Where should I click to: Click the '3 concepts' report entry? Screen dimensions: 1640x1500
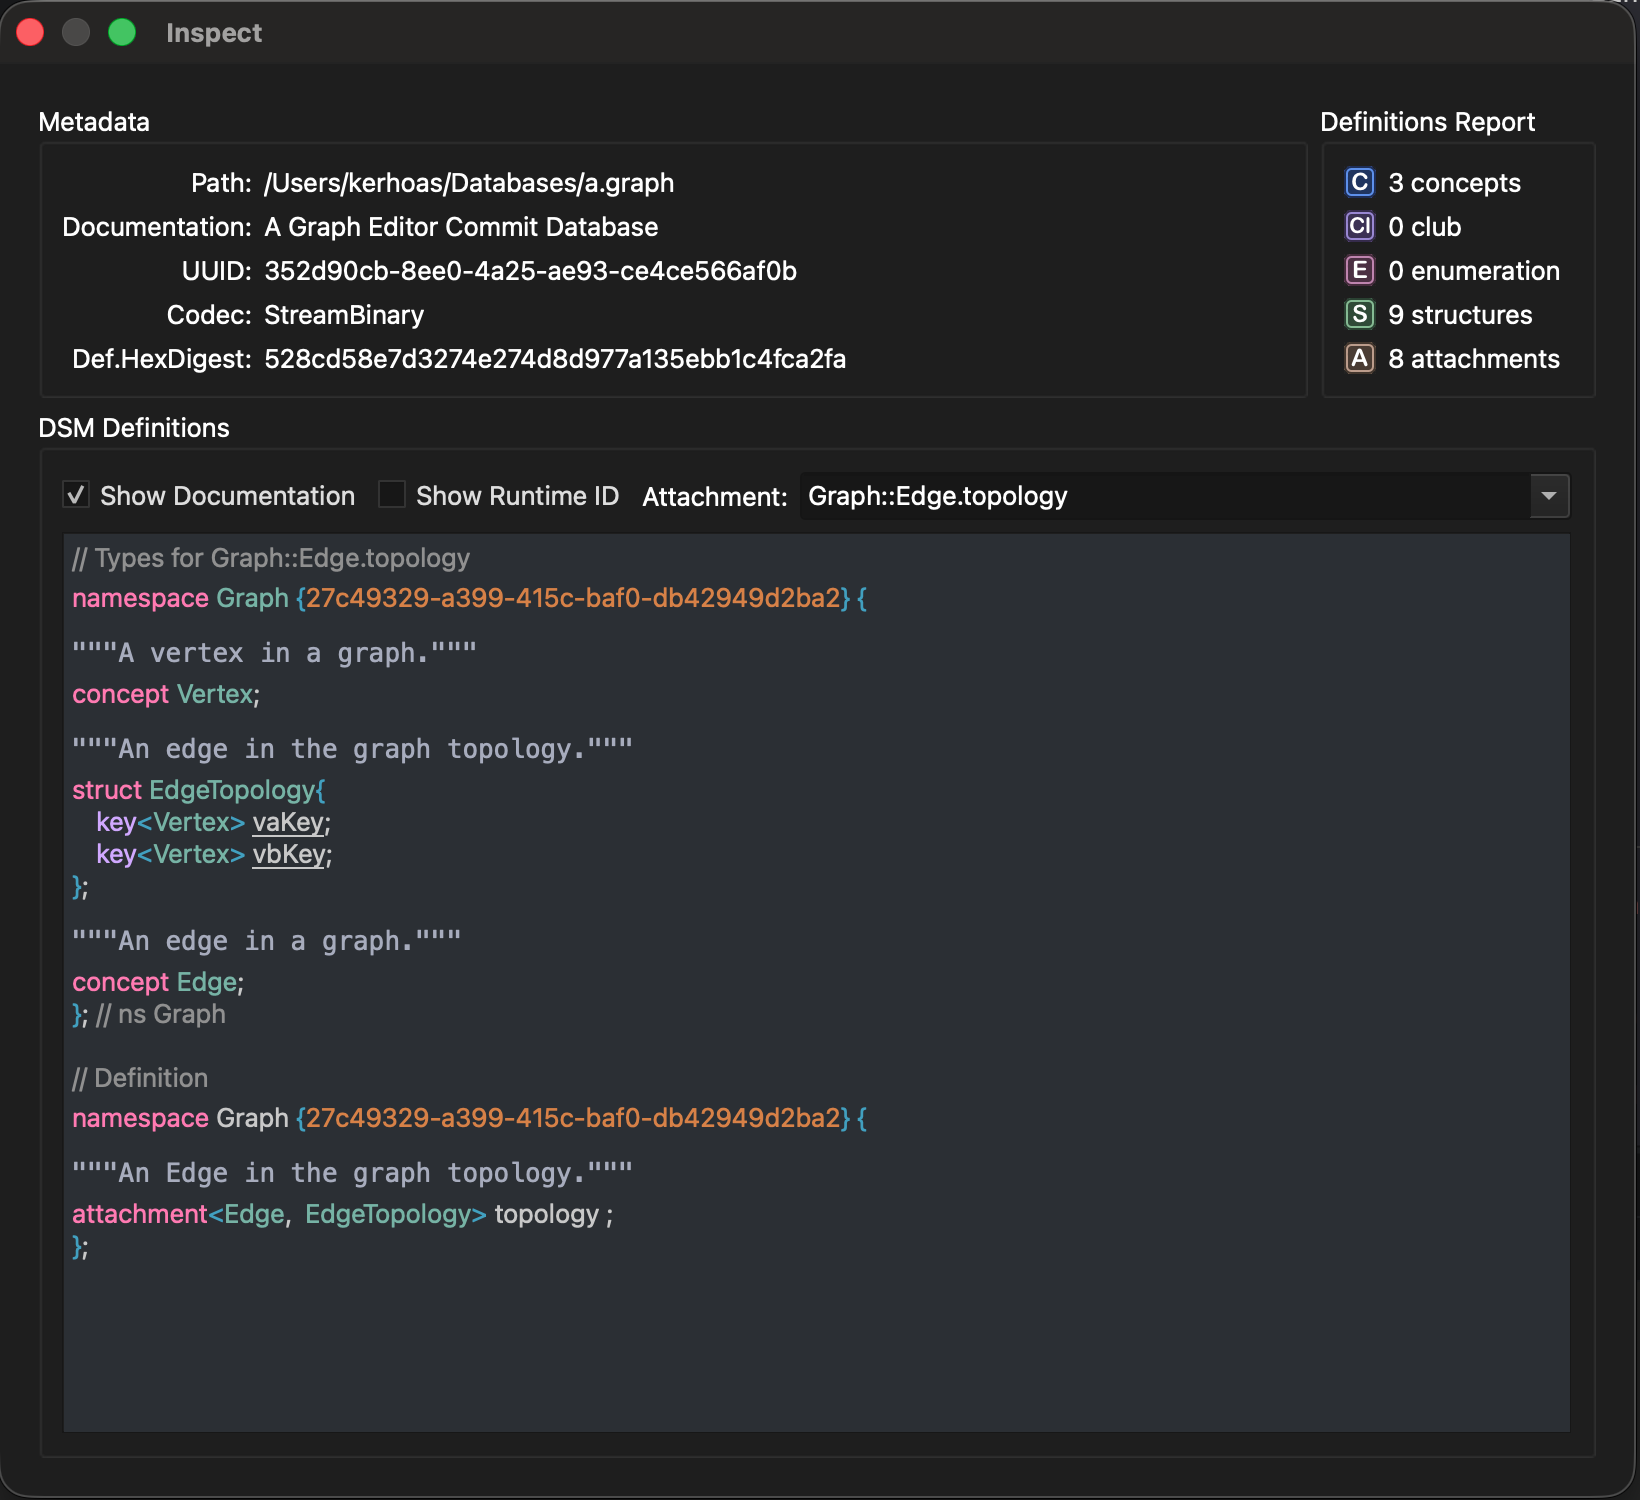[x=1454, y=183]
